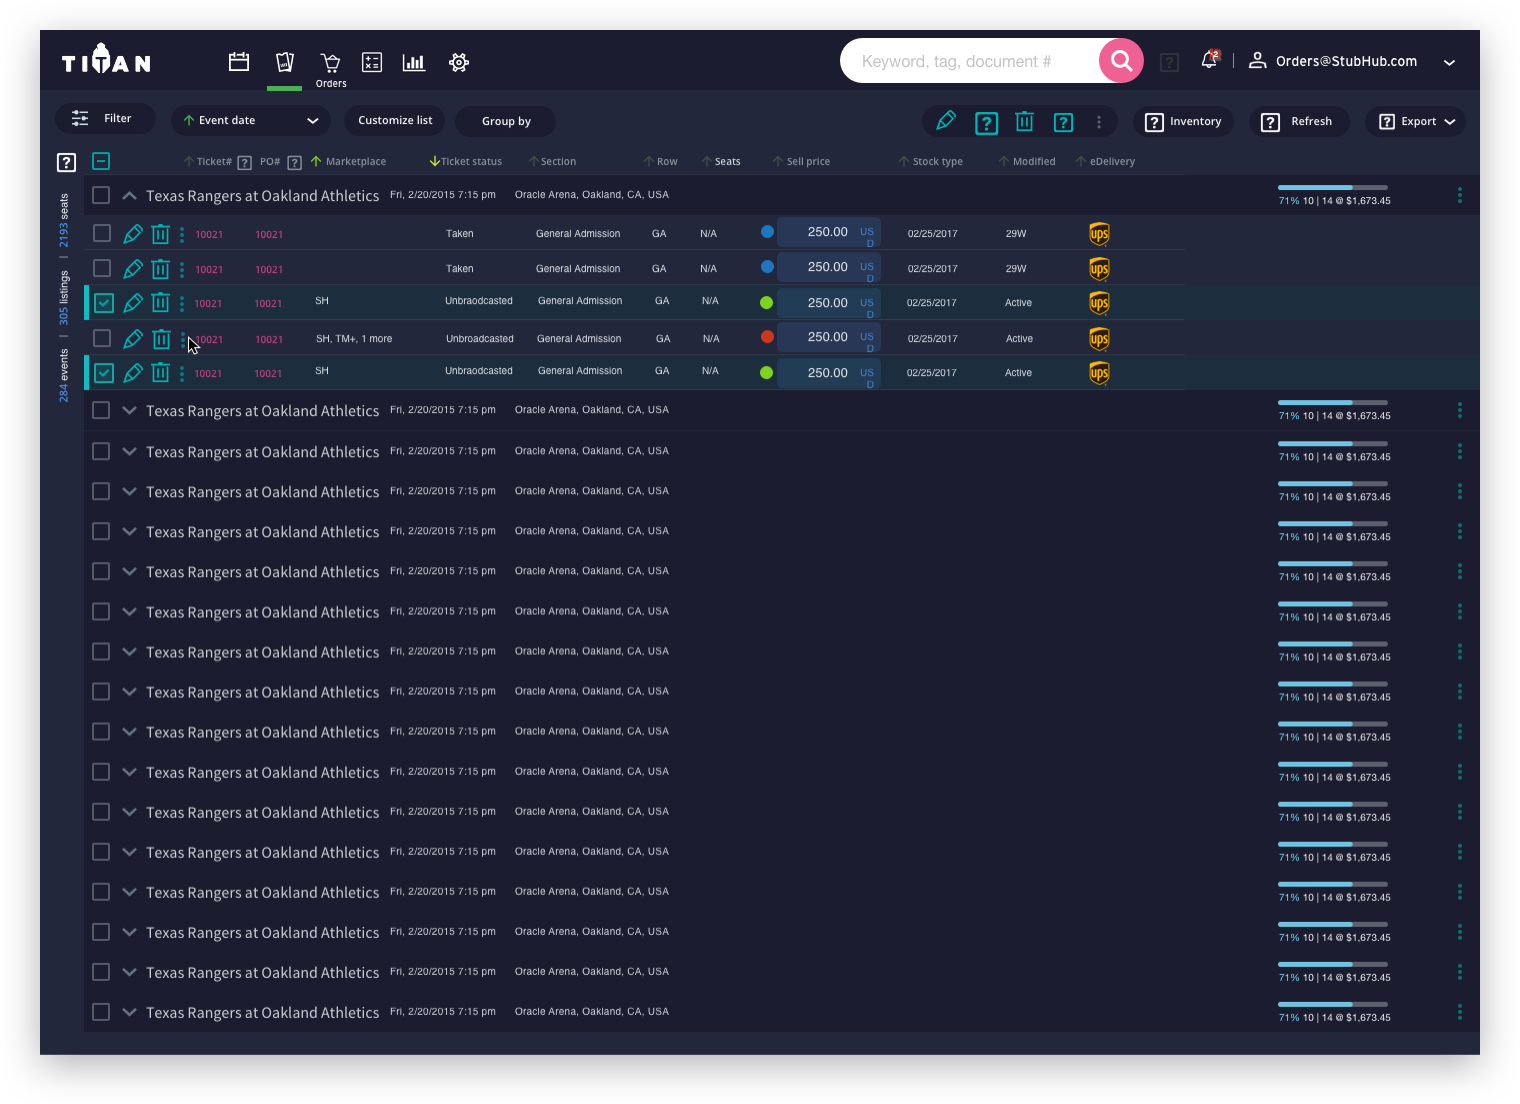
Task: Delete the second Taken listing via trash icon
Action: (160, 269)
